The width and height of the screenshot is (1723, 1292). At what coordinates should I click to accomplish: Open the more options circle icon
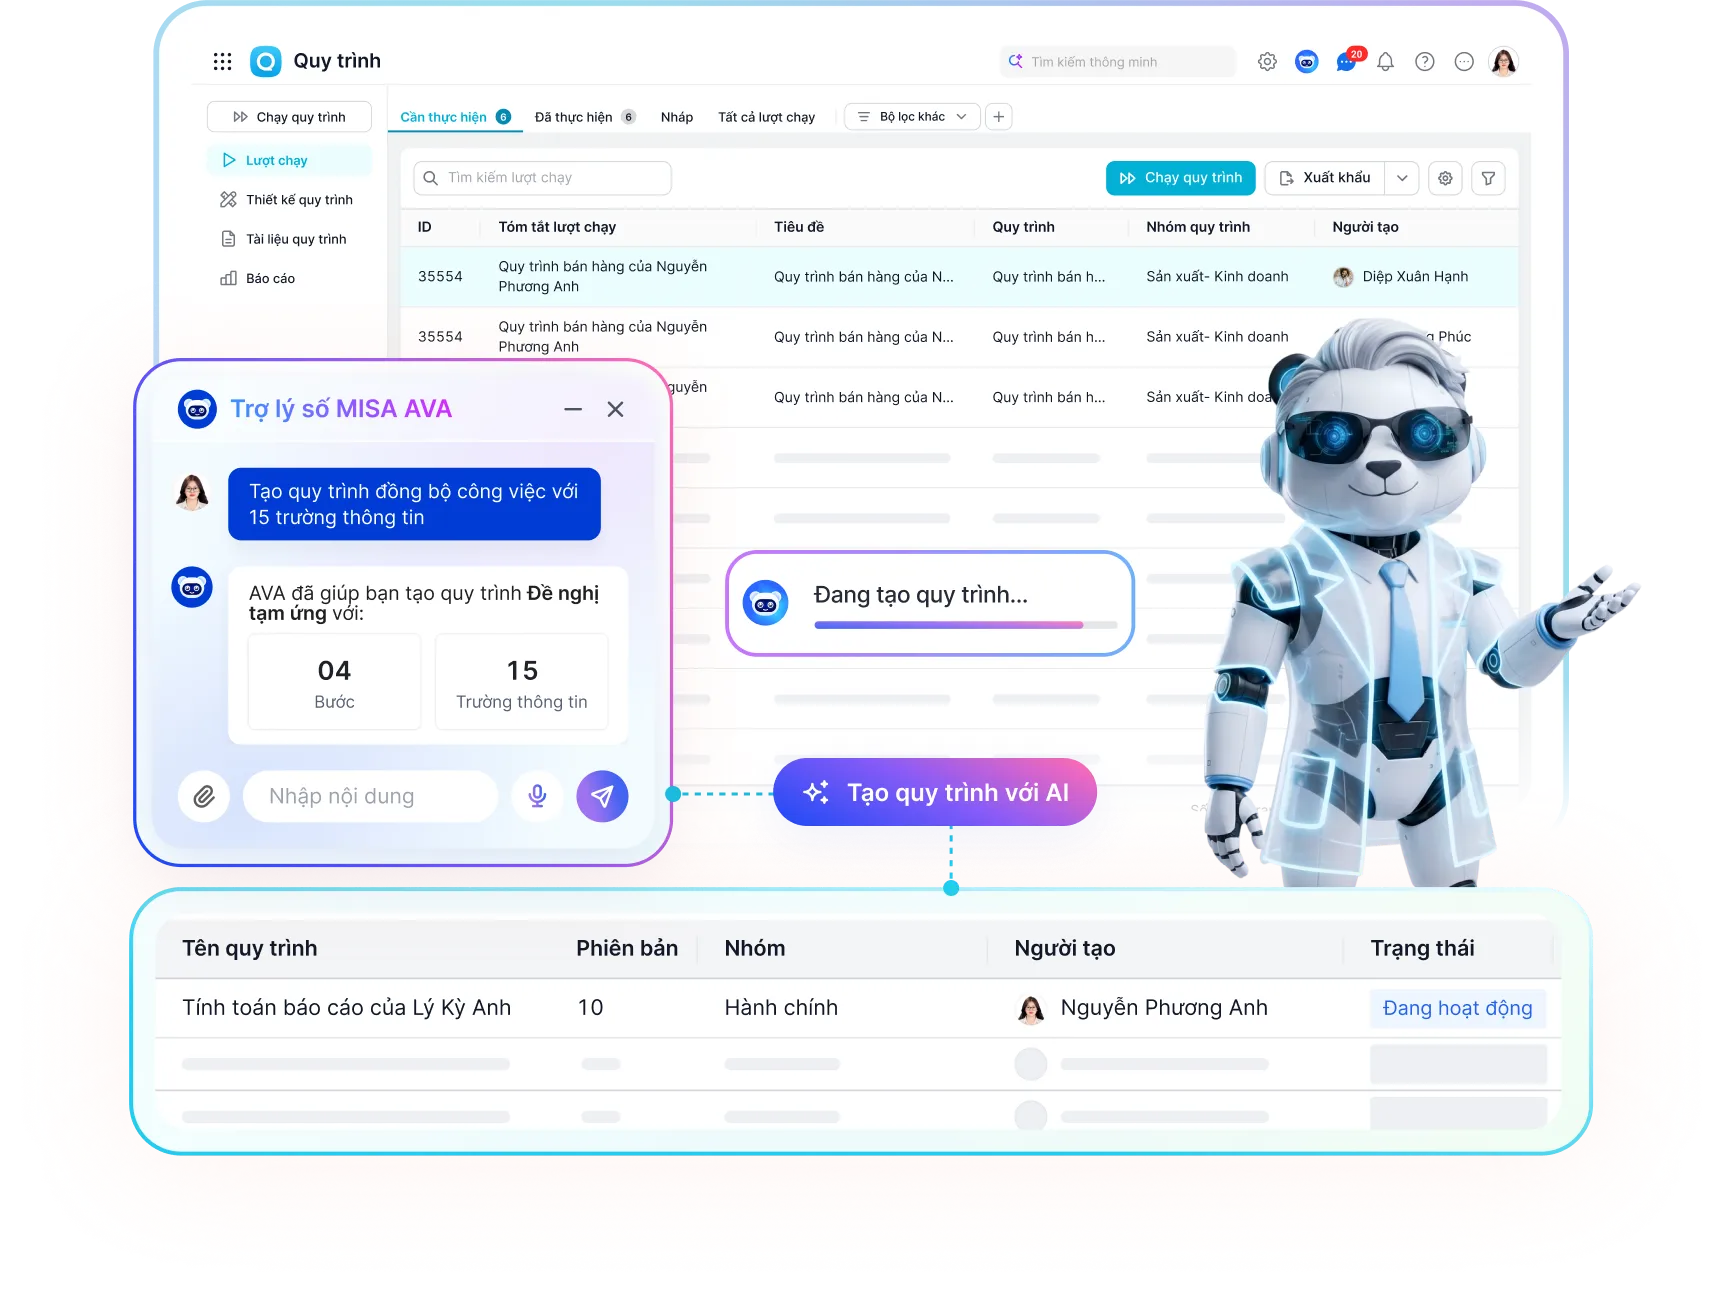click(1464, 62)
